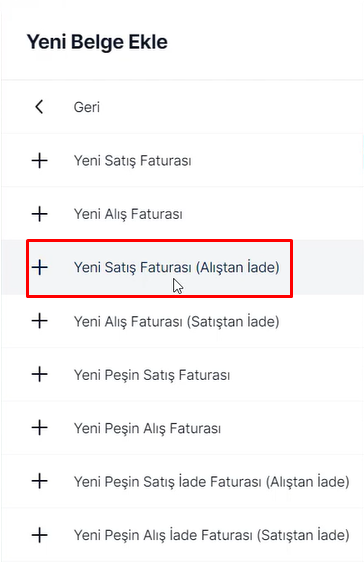The image size is (364, 562).
Task: Click plus icon for Alış Faturası (Satıştan İade)
Action: click(39, 321)
